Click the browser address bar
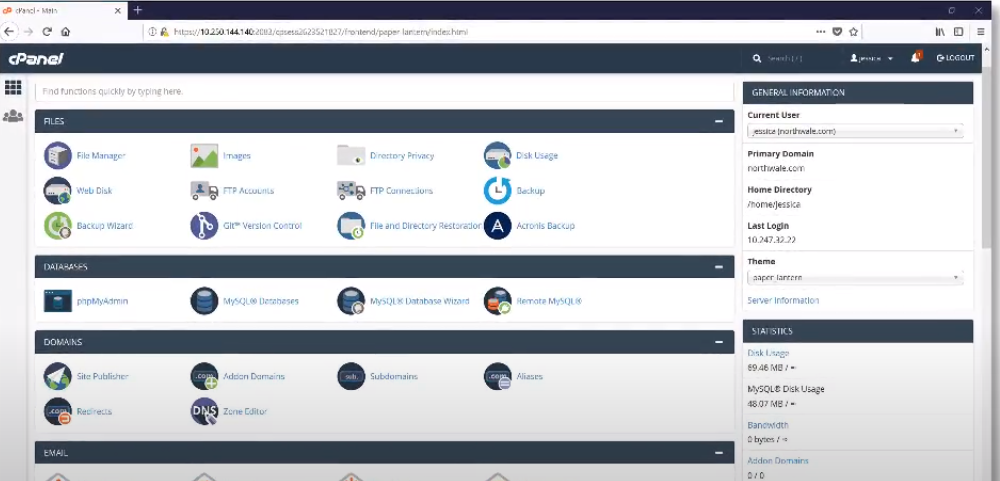The image size is (1000, 481). click(478, 31)
